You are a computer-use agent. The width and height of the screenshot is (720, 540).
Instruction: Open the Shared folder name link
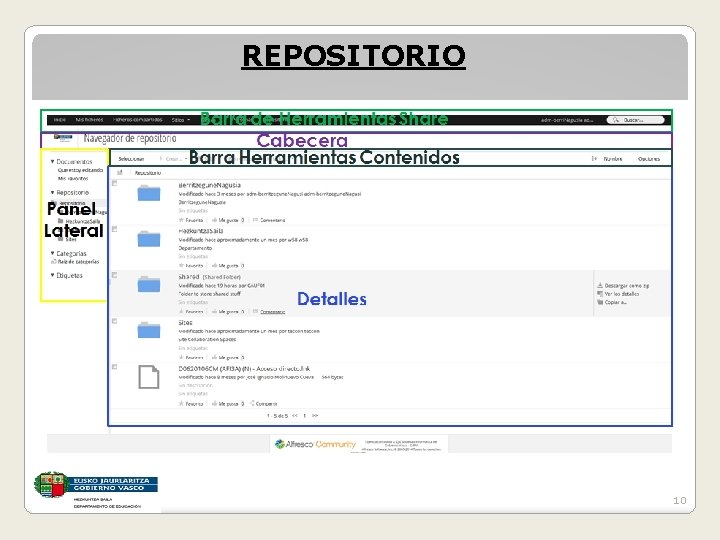coord(189,277)
